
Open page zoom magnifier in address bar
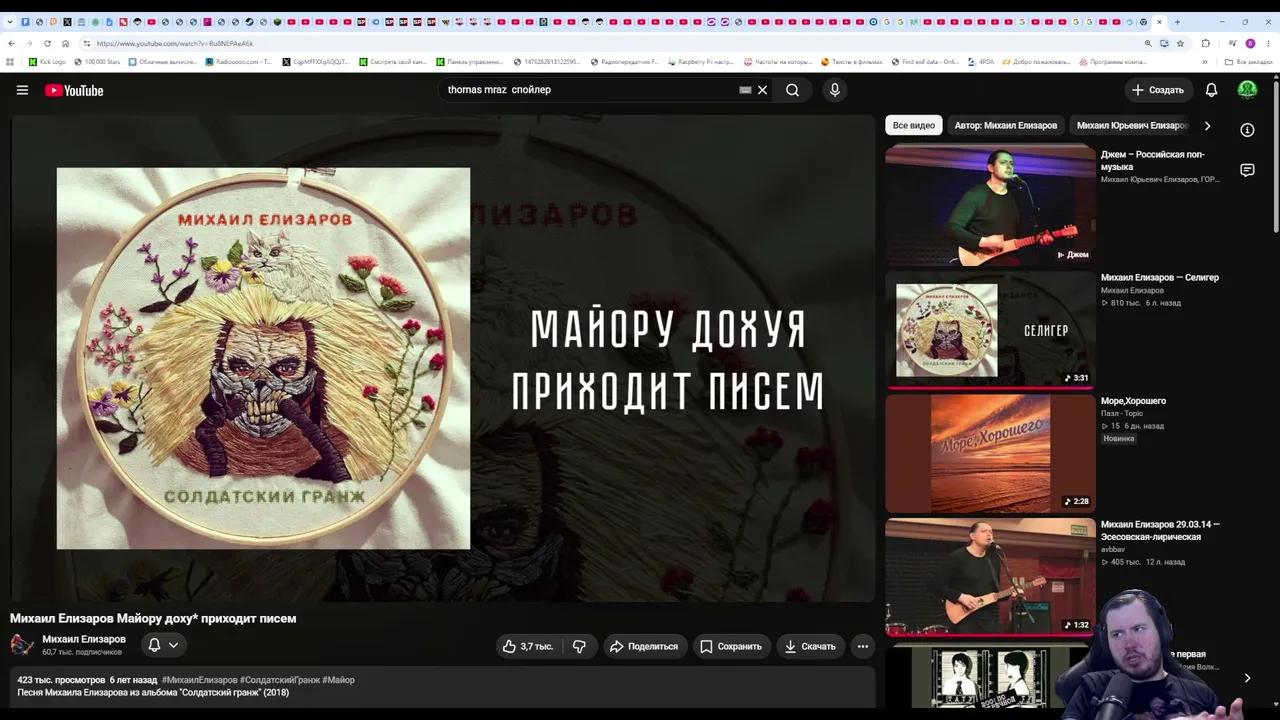point(1148,43)
